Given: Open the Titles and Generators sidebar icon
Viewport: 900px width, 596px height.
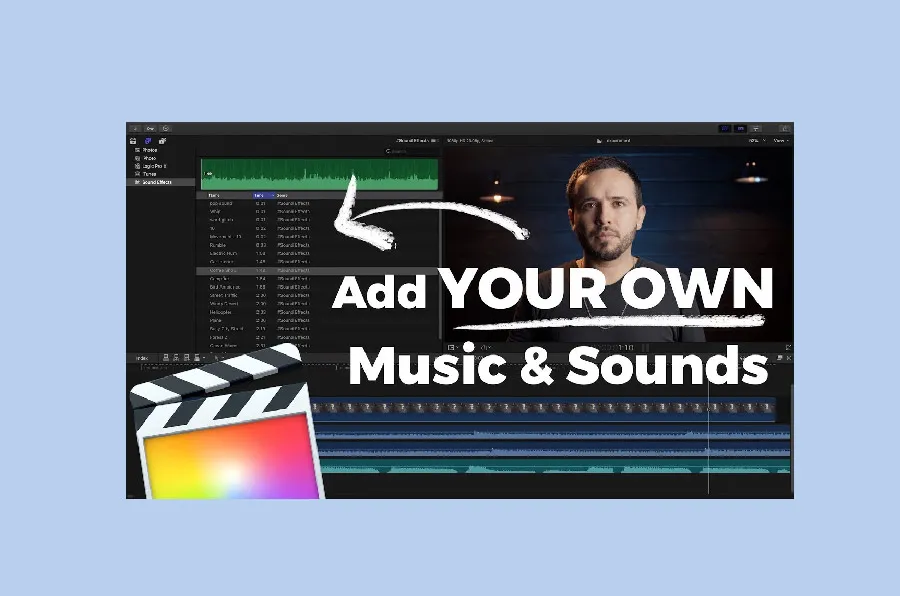Looking at the screenshot, I should (162, 141).
